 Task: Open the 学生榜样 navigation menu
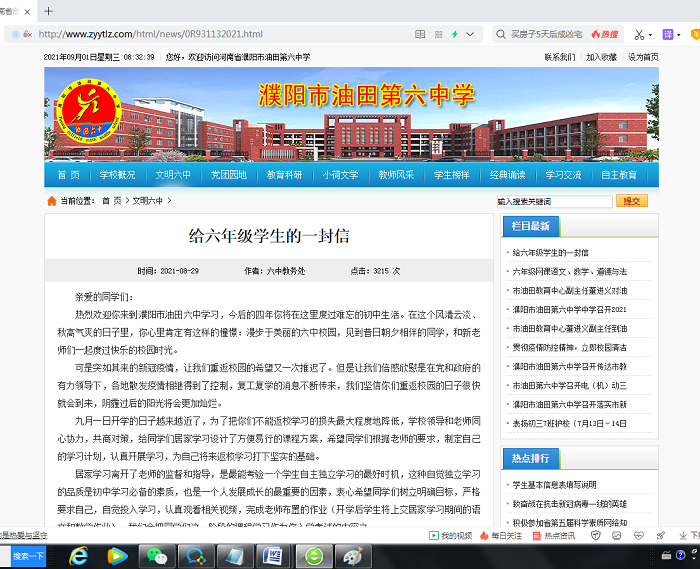[452, 175]
